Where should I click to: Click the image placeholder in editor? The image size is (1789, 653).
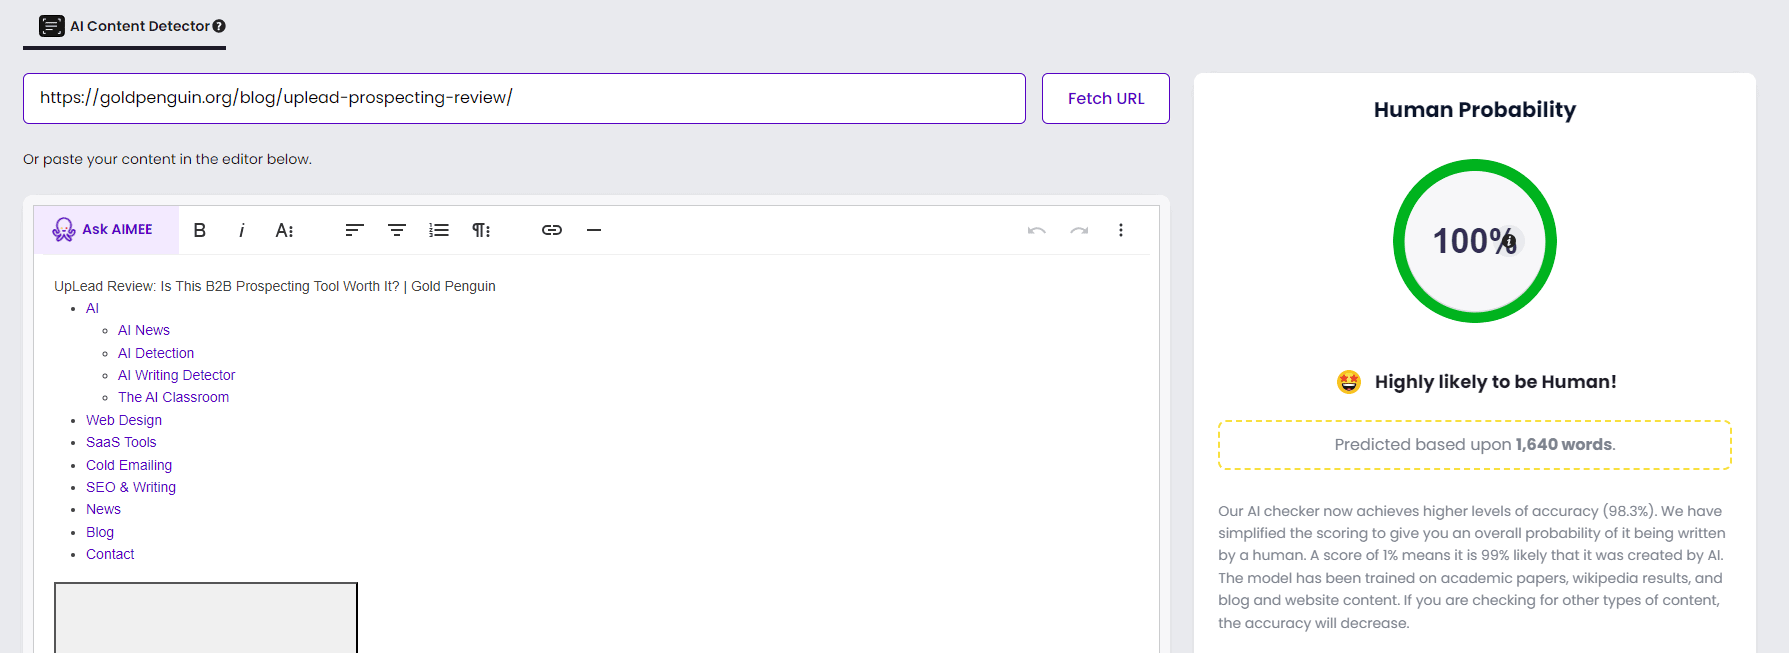206,618
